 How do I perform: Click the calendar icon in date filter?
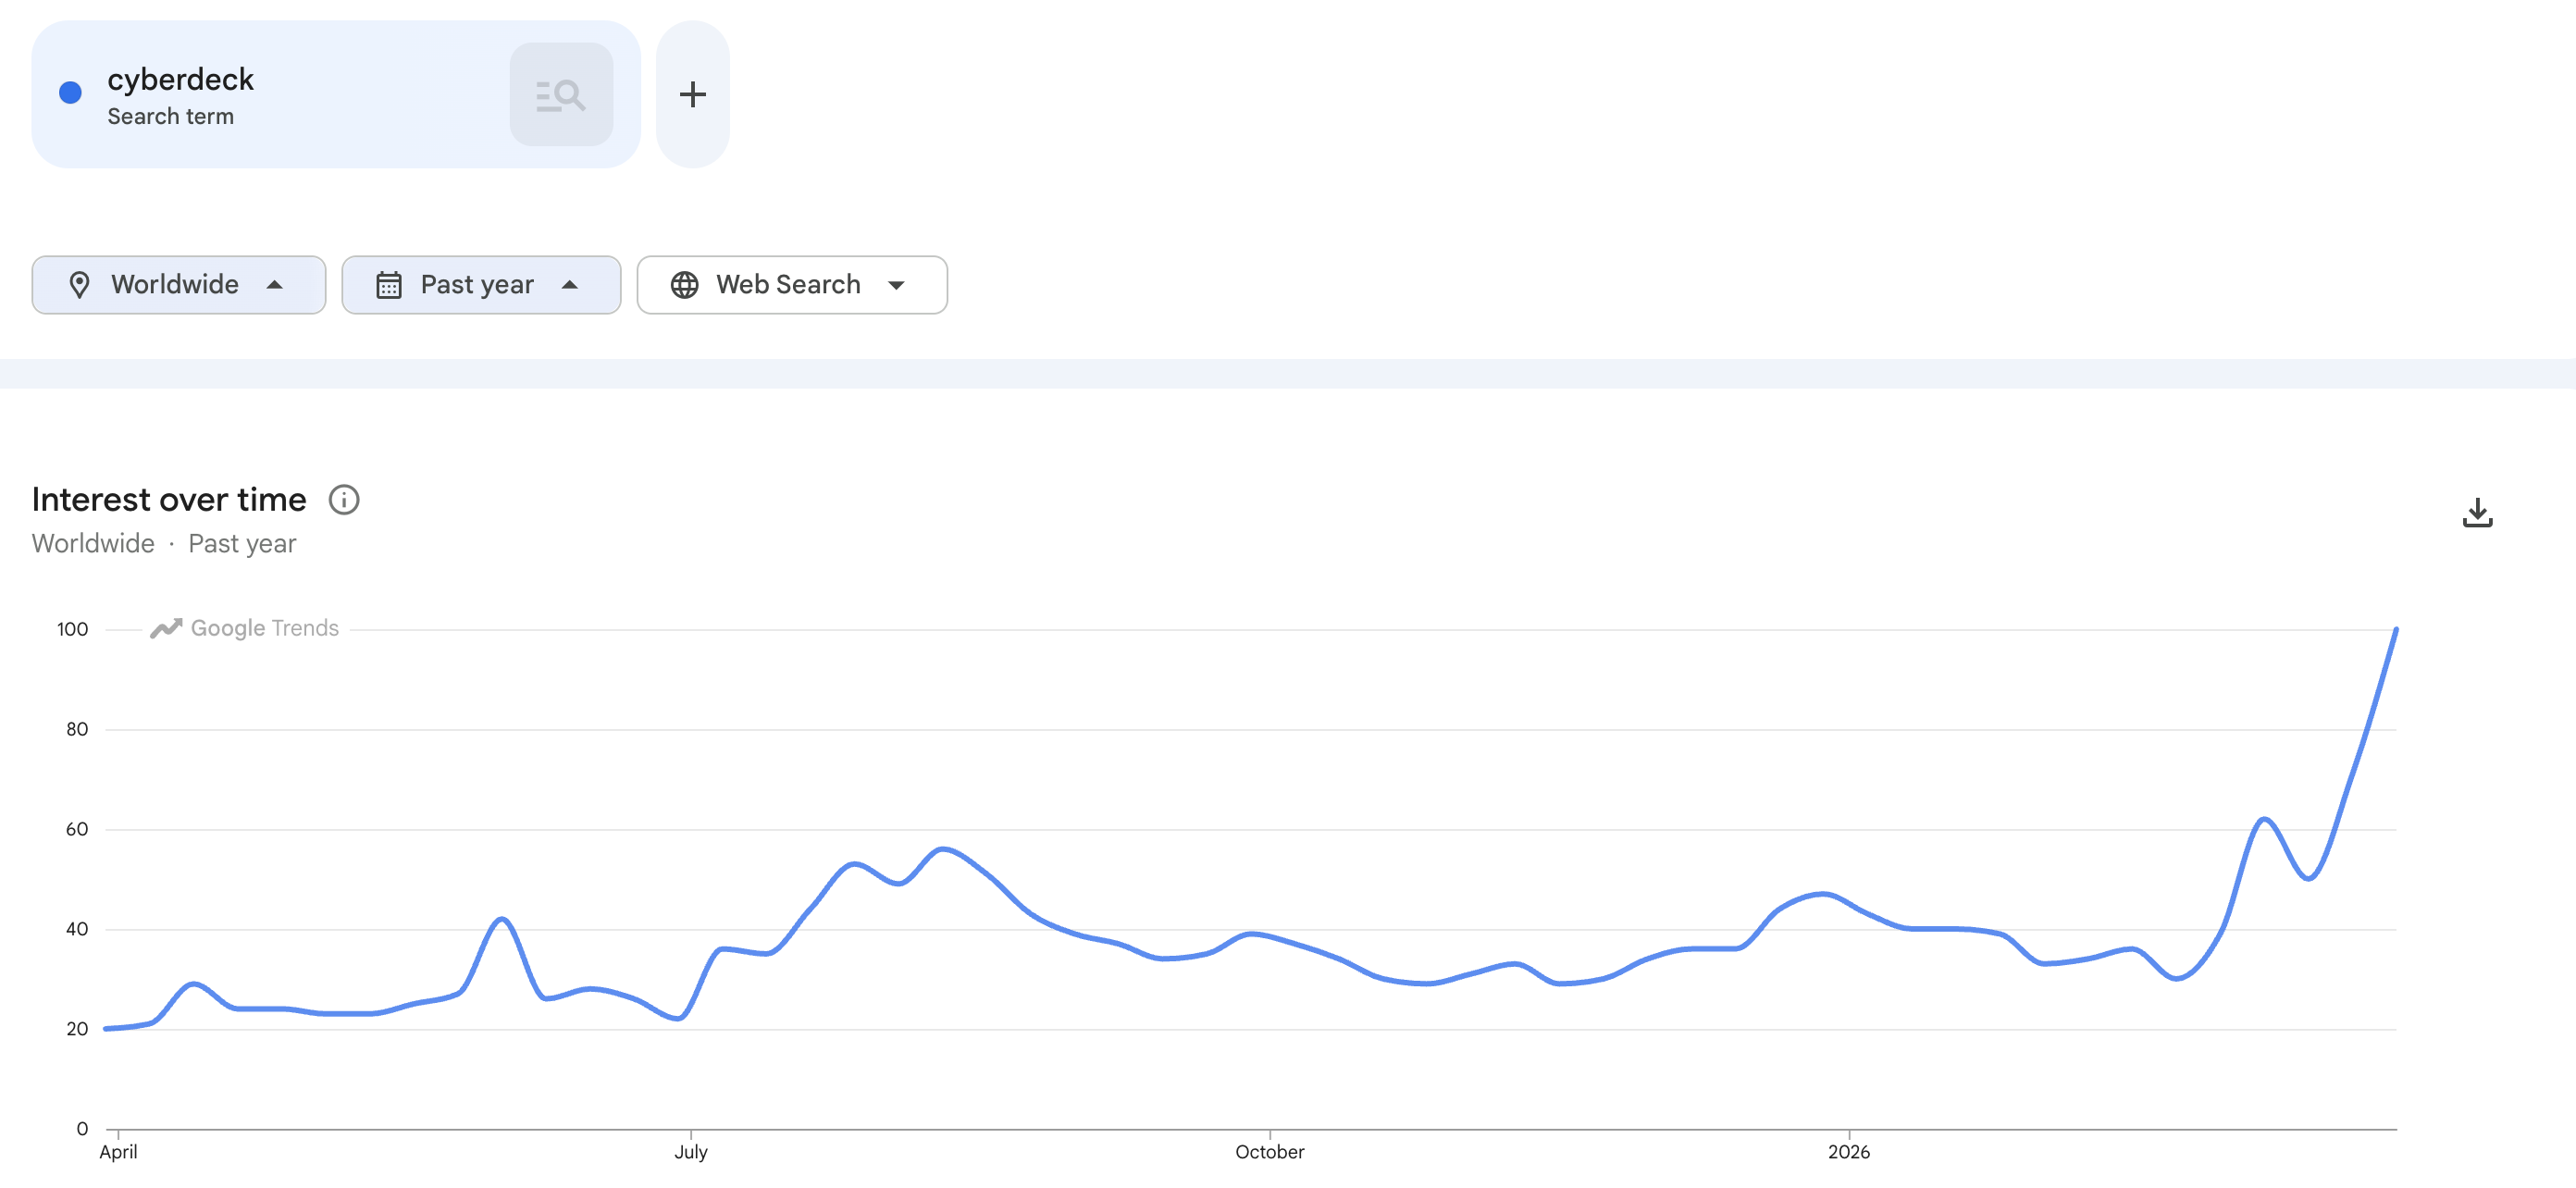coord(389,285)
